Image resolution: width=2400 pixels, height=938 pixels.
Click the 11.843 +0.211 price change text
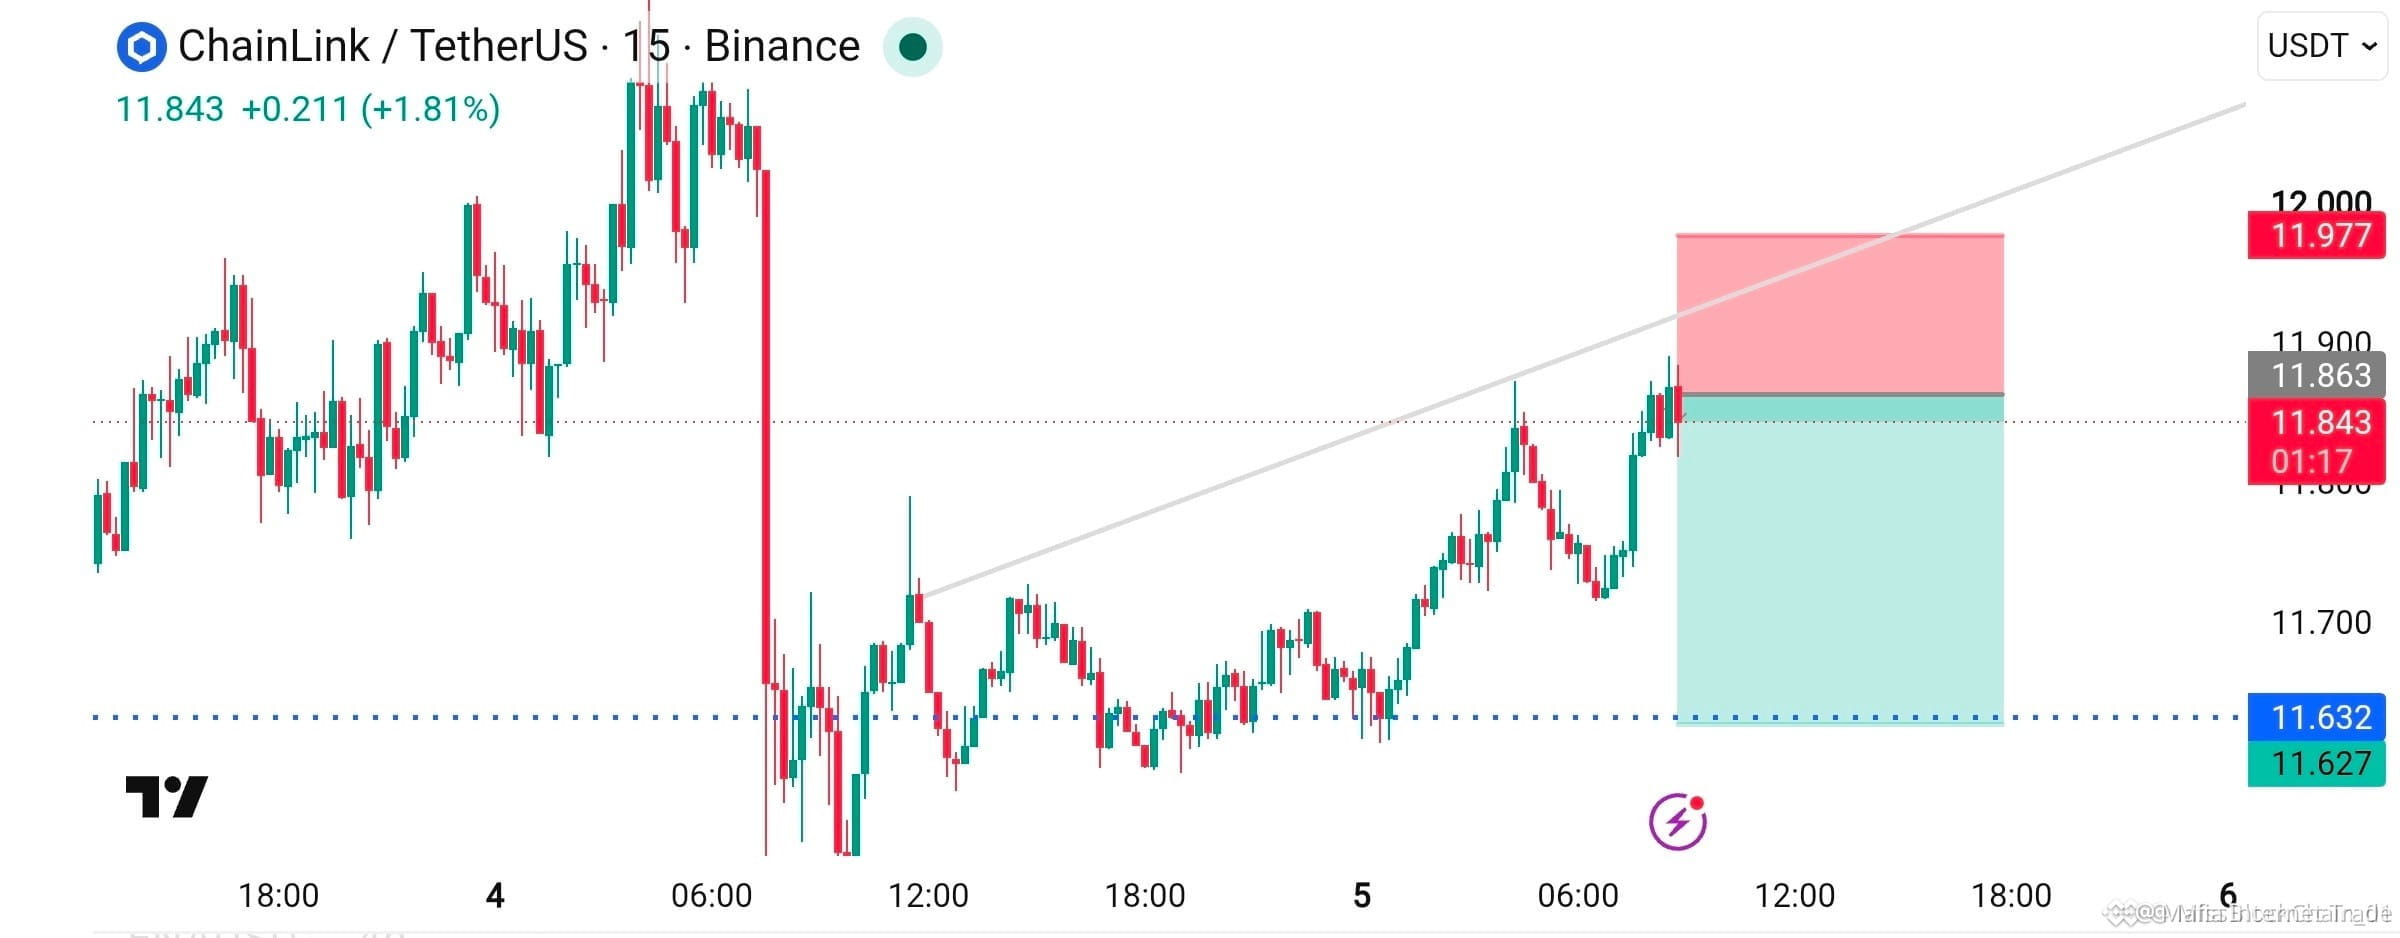pos(233,109)
